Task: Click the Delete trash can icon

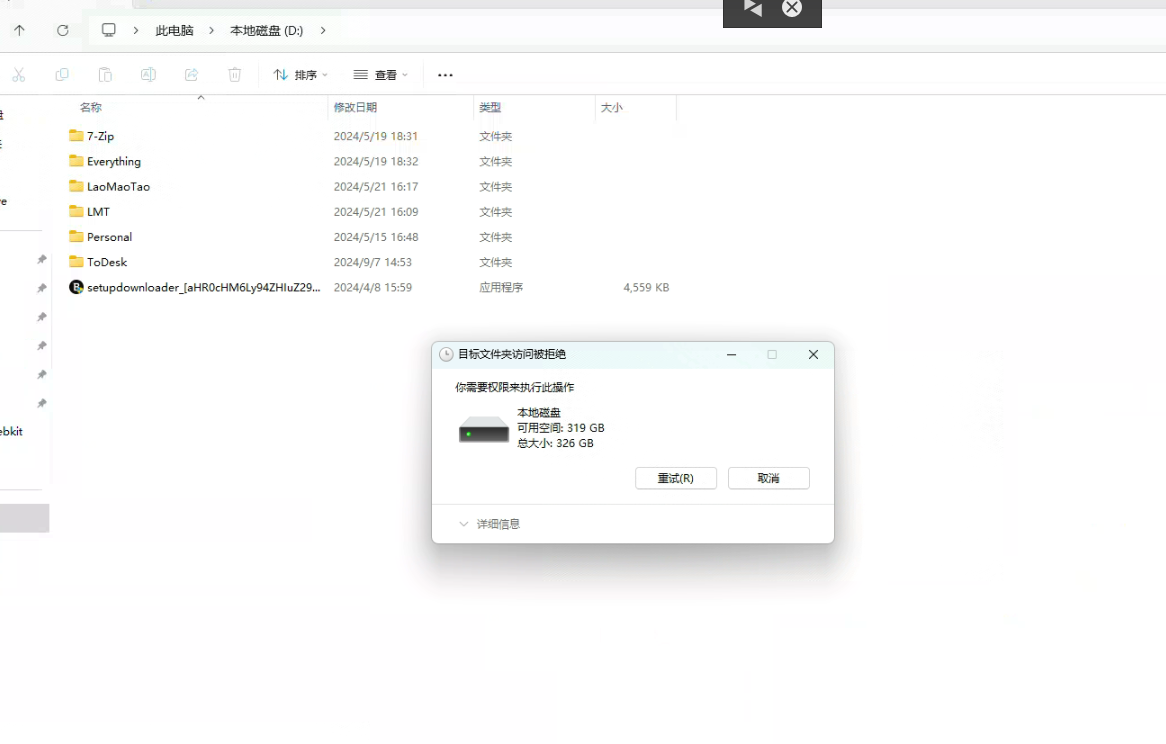Action: [234, 74]
